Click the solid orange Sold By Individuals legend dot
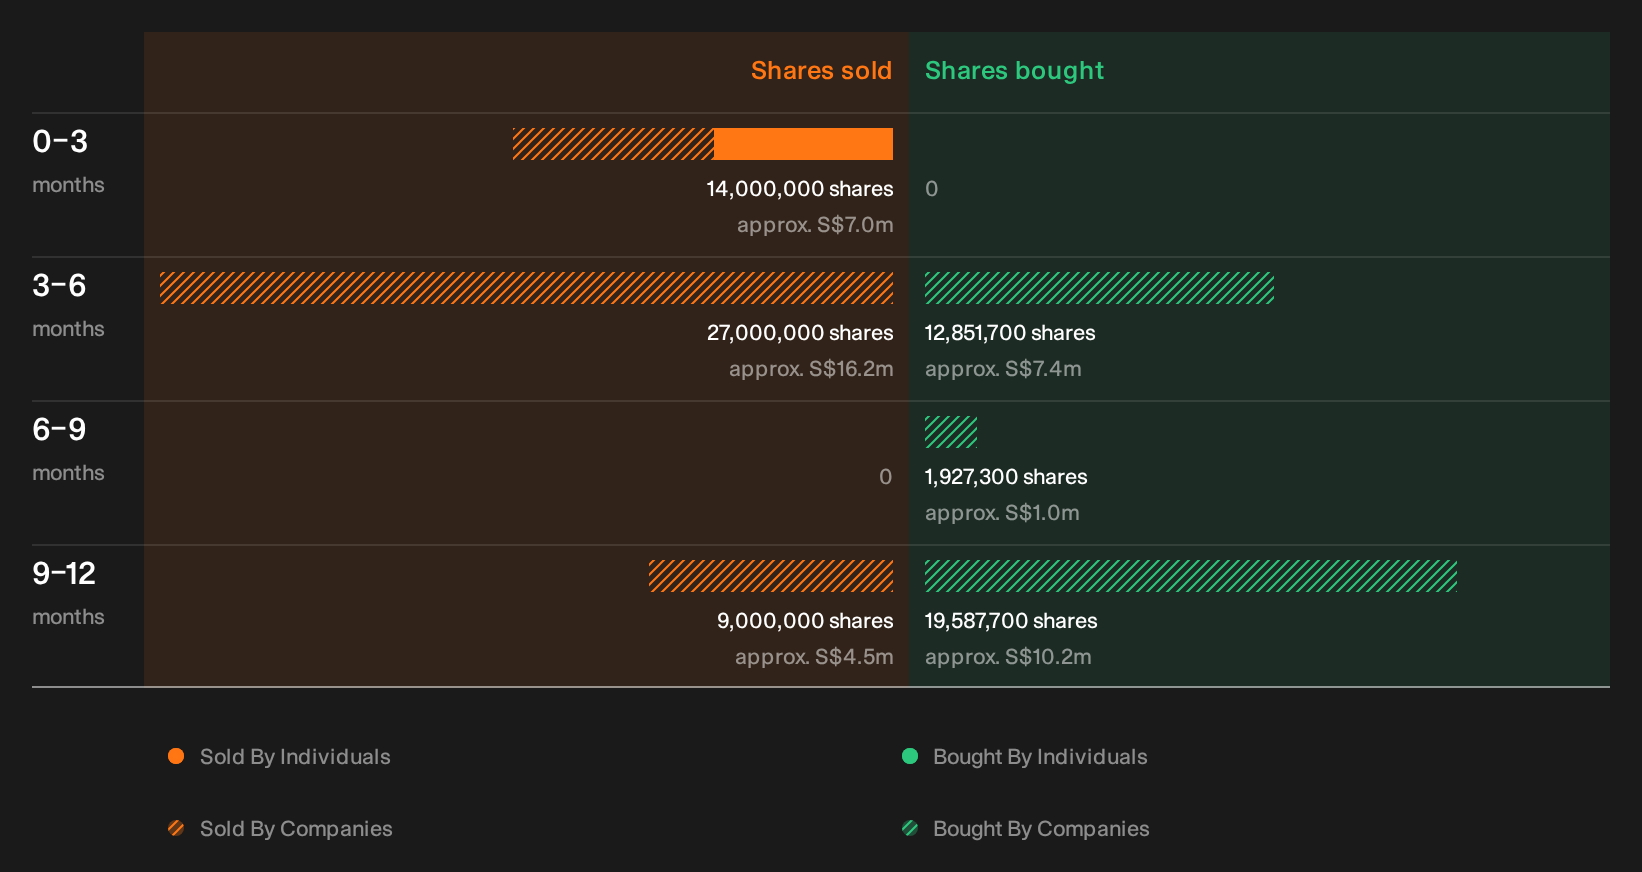 point(176,756)
